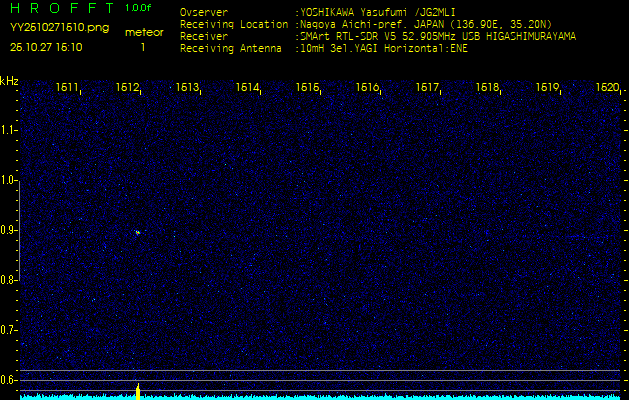
Task: Click the 25.10.27 15:10 date stamp
Action: [x=46, y=46]
